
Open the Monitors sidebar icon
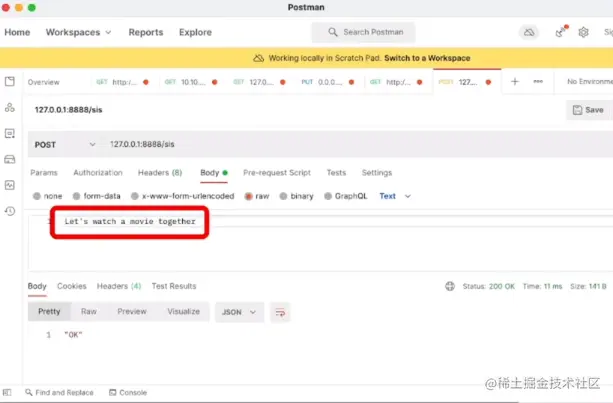point(10,185)
